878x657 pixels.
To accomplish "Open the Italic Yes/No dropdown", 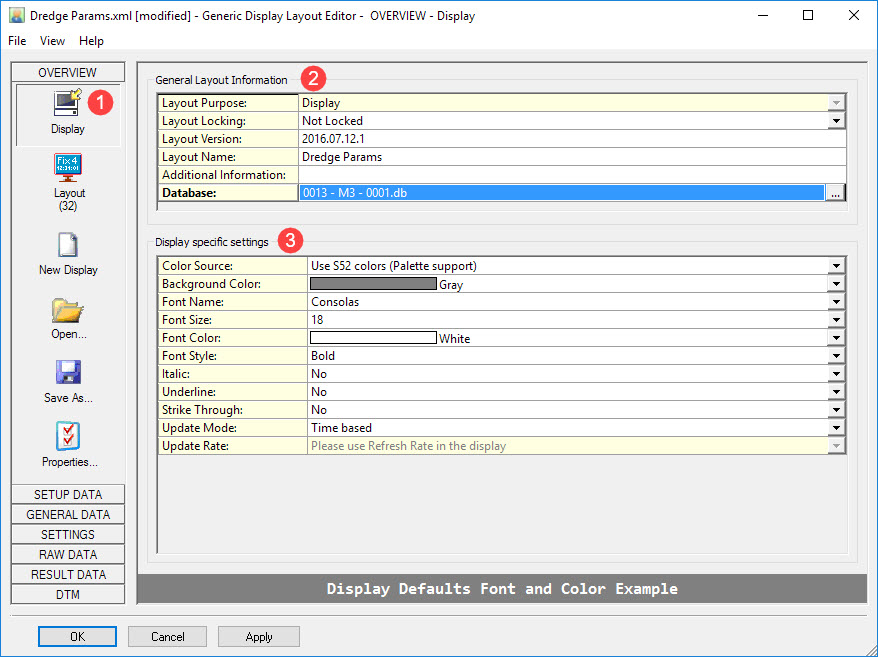I will [835, 374].
